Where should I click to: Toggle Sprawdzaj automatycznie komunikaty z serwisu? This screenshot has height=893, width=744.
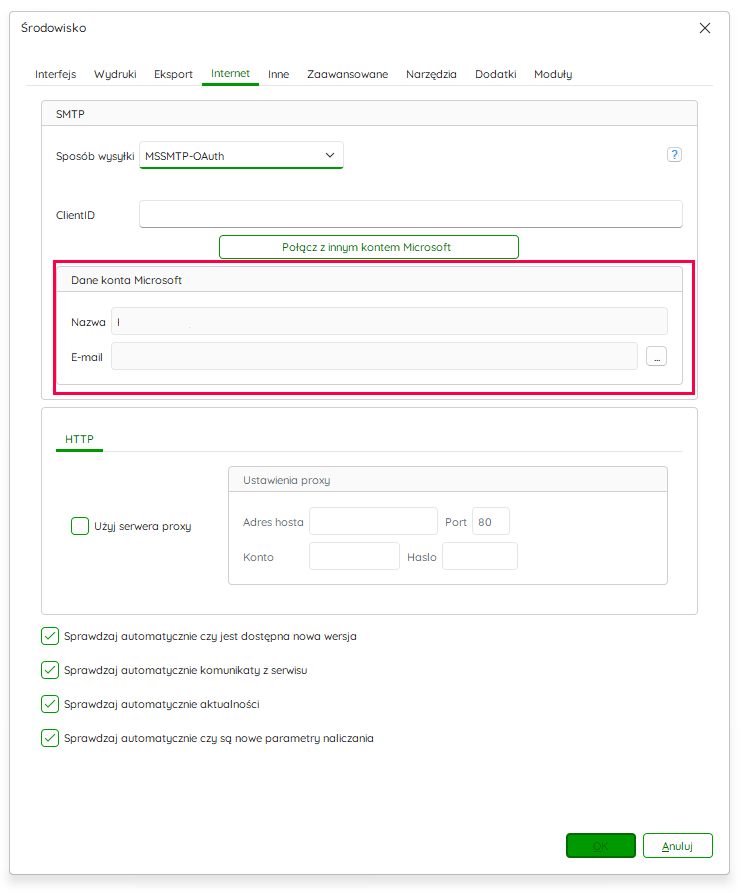50,670
